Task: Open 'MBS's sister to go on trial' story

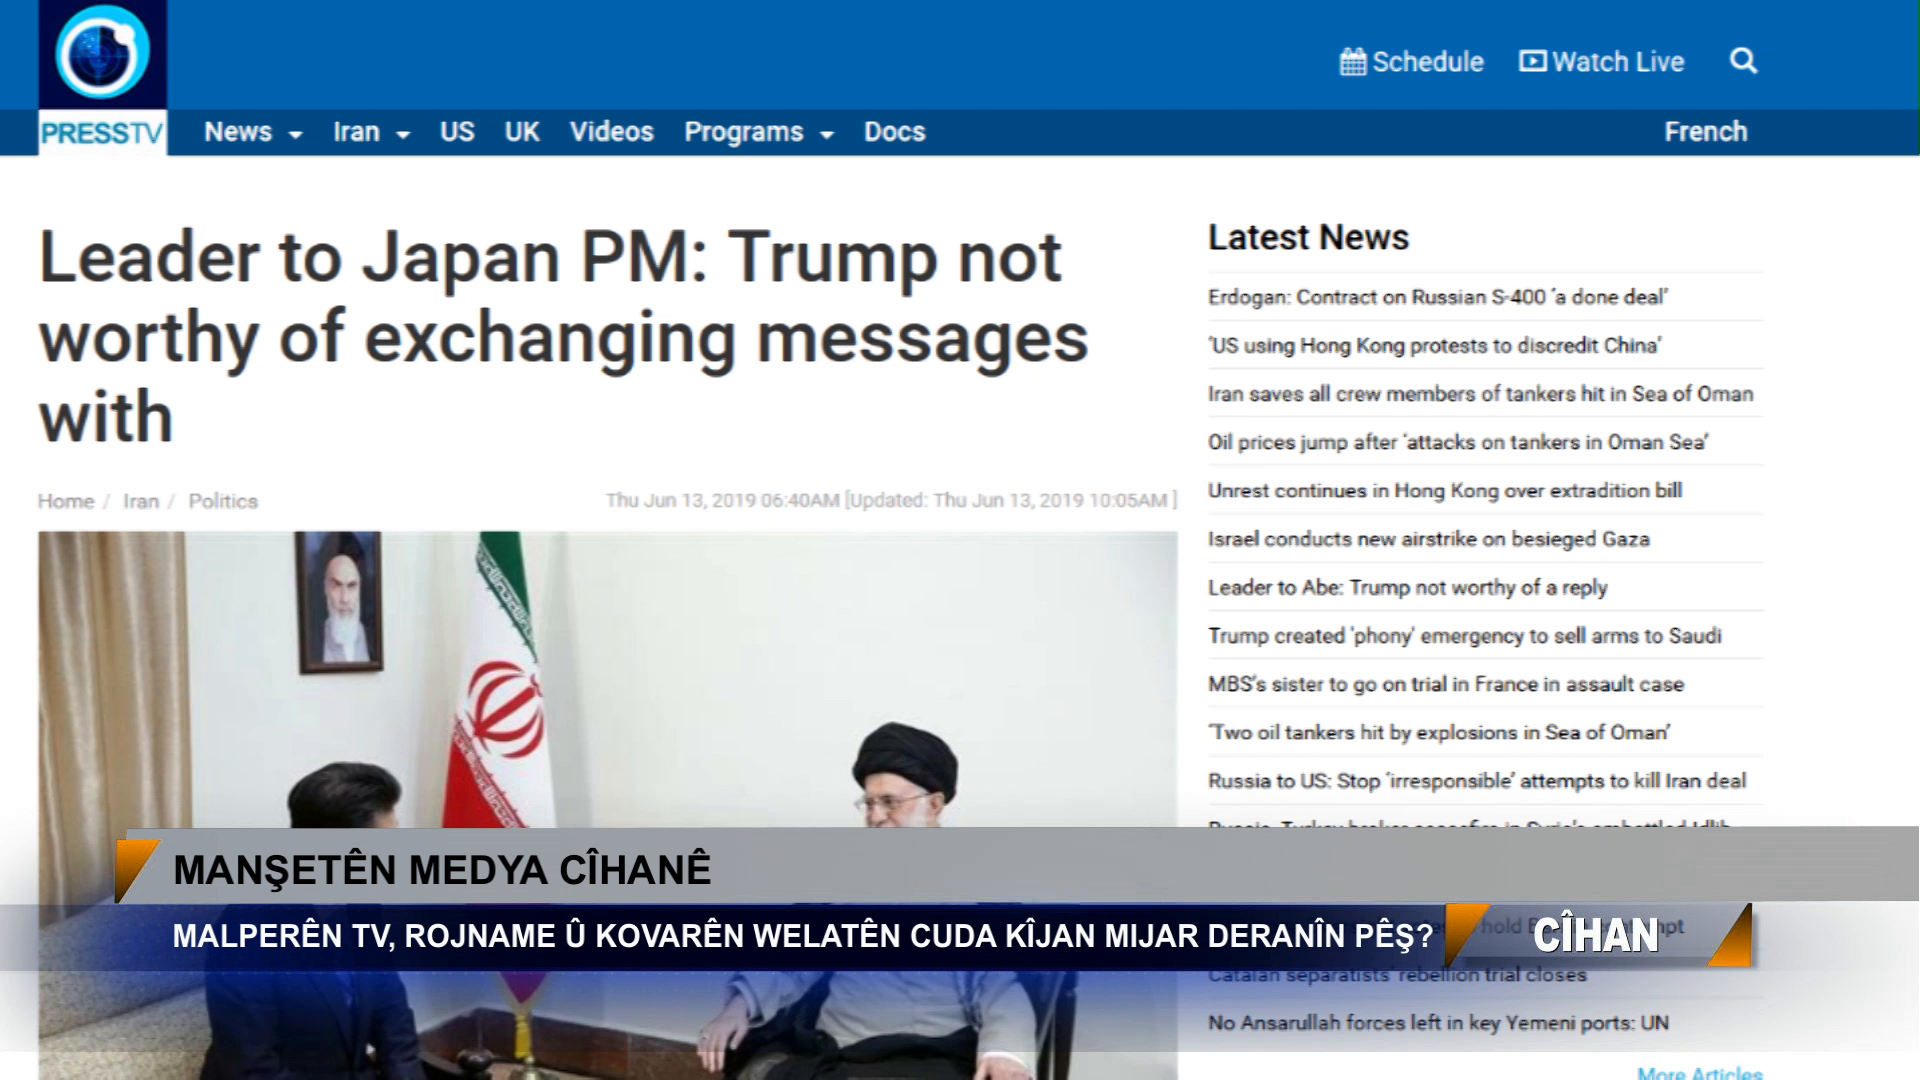Action: [1445, 684]
